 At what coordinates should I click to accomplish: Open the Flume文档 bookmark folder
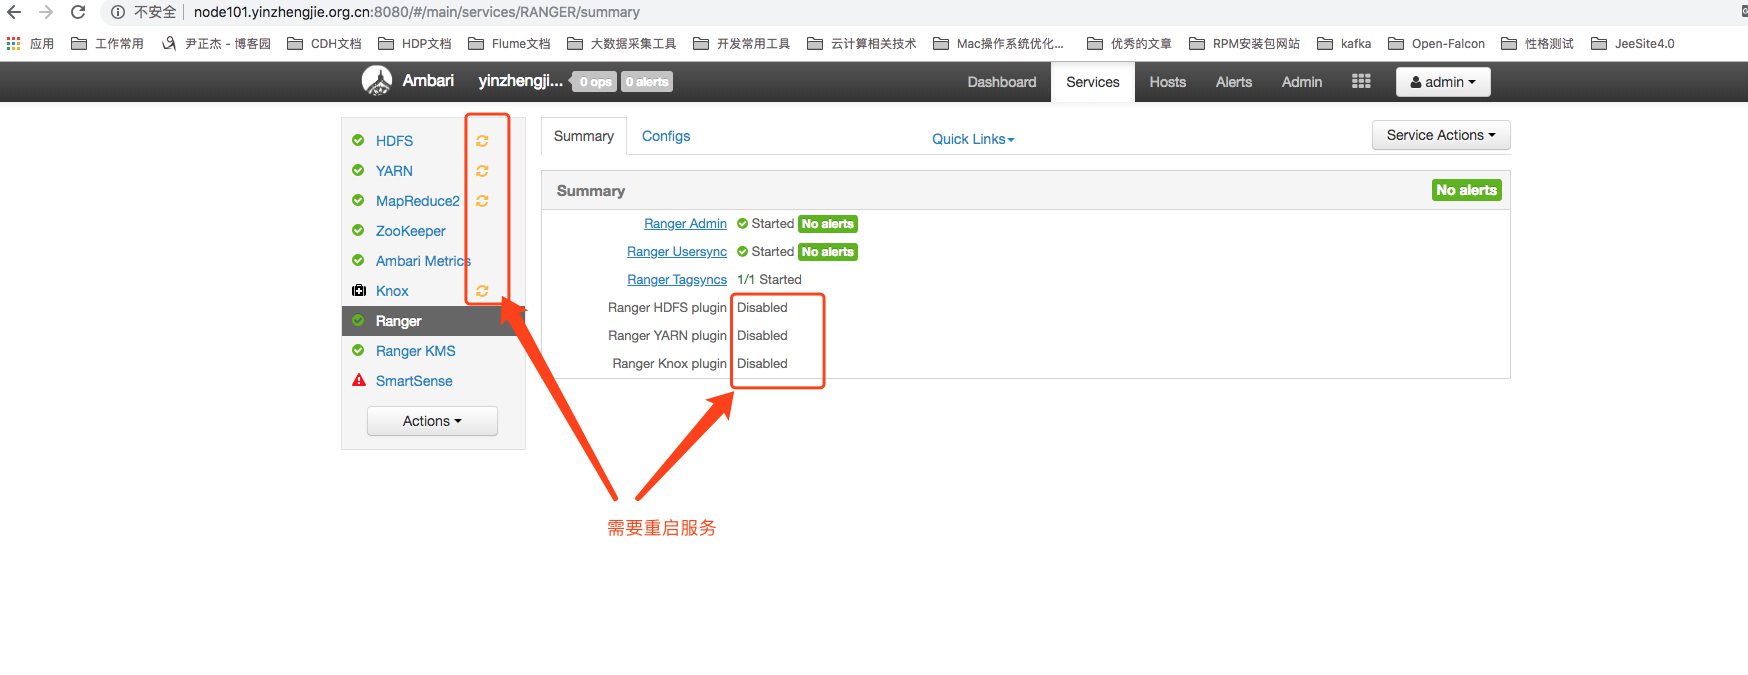point(509,43)
